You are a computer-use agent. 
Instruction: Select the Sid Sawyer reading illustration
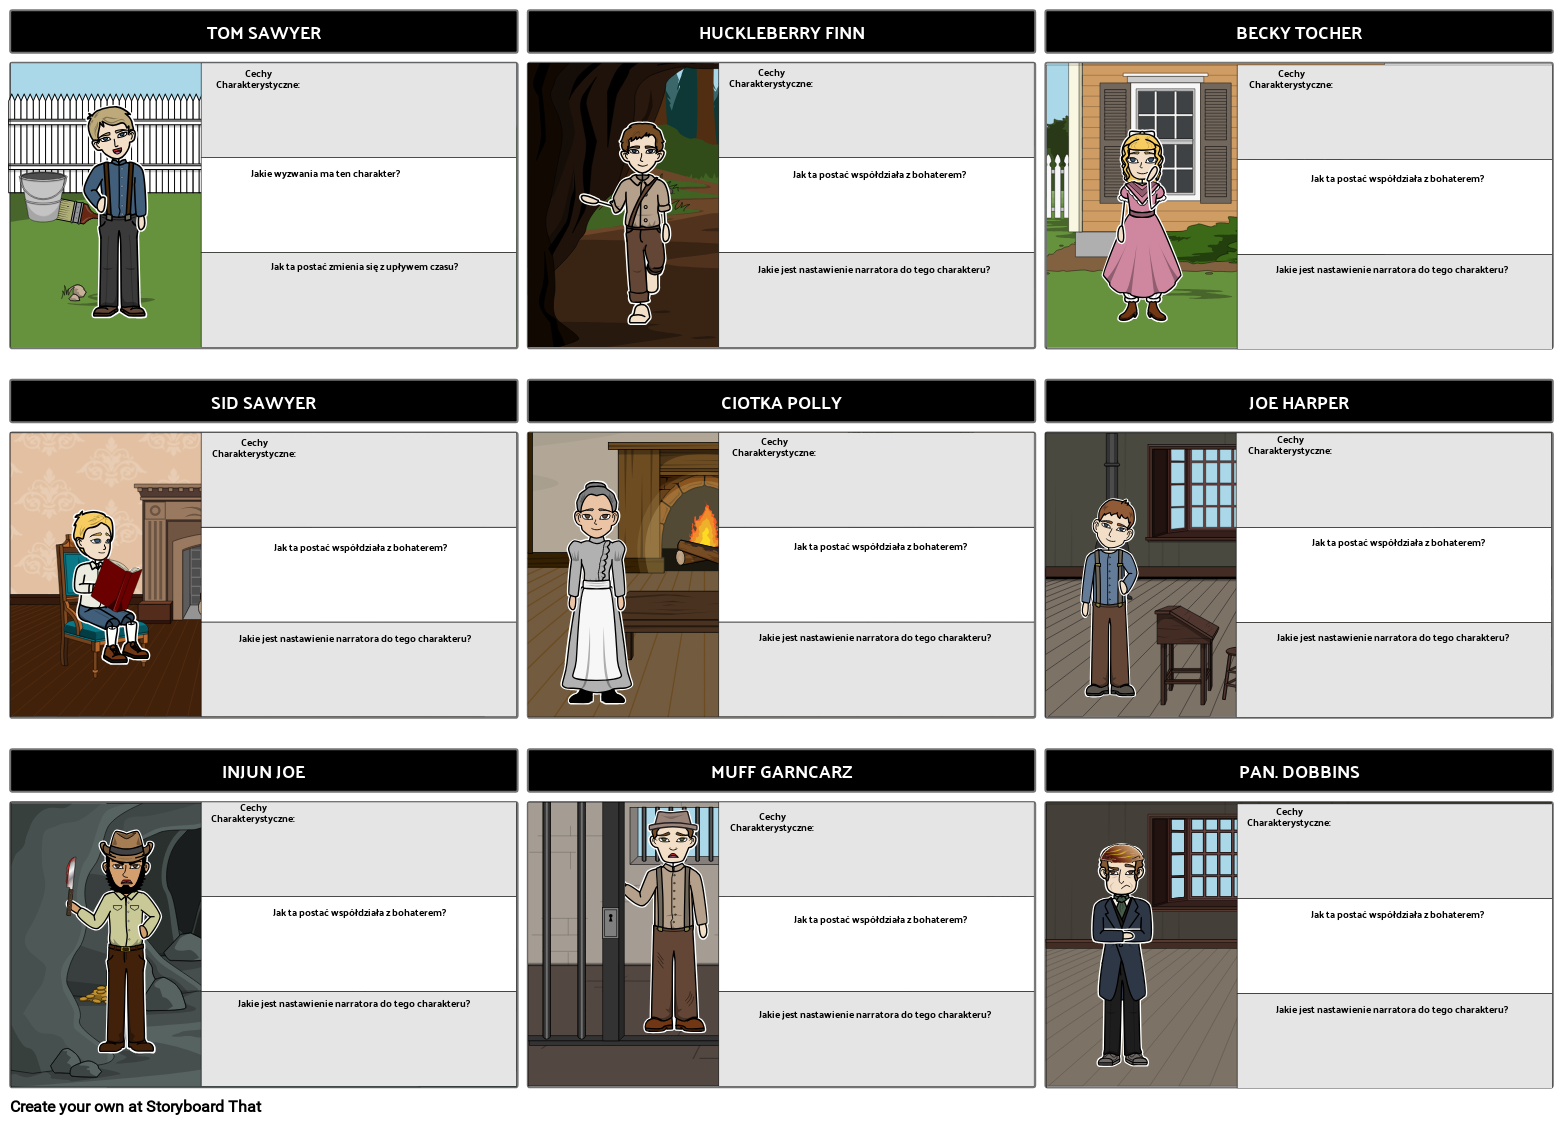click(106, 575)
